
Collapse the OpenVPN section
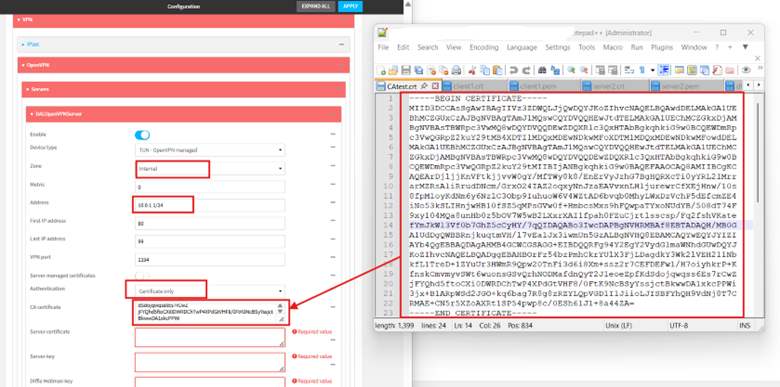[x=183, y=65]
